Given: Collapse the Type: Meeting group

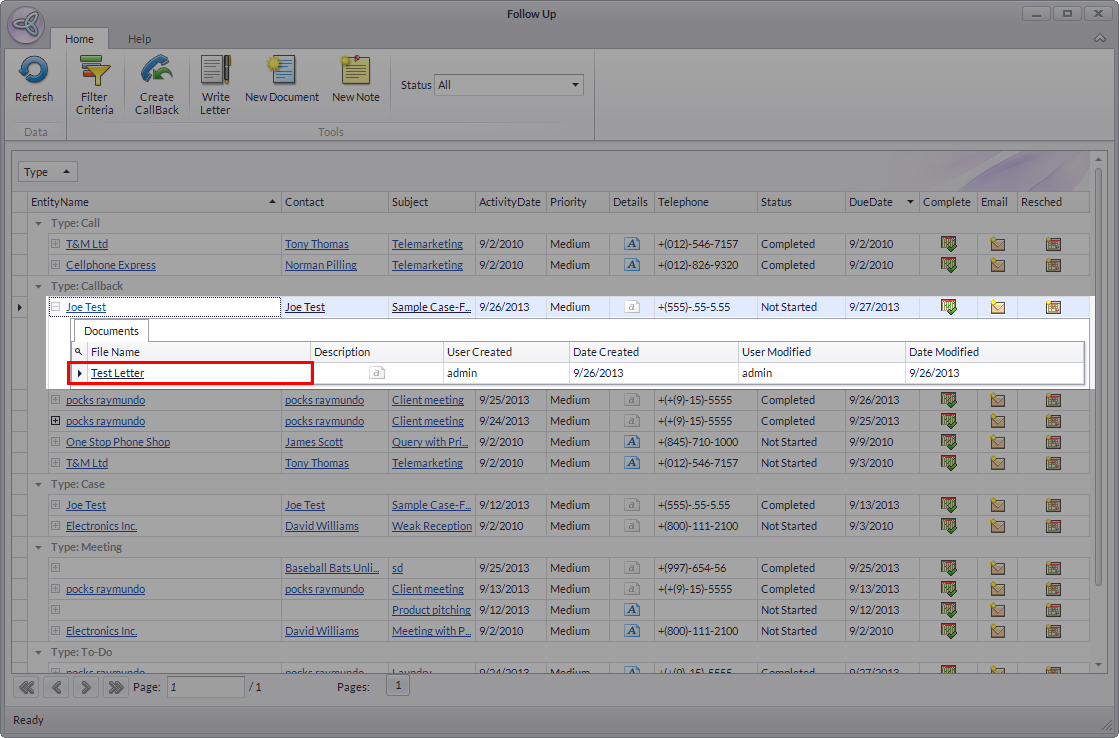Looking at the screenshot, I should click(39, 547).
